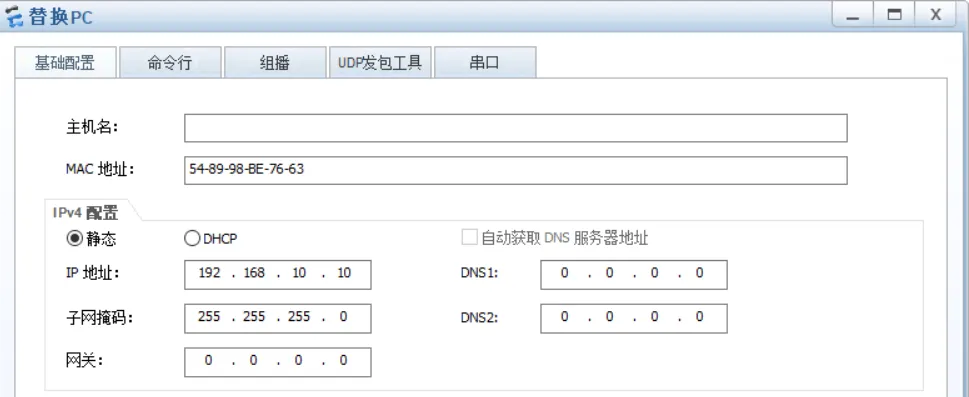Click the 网关 input field
Viewport: 969px width, 397px height.
pos(277,362)
